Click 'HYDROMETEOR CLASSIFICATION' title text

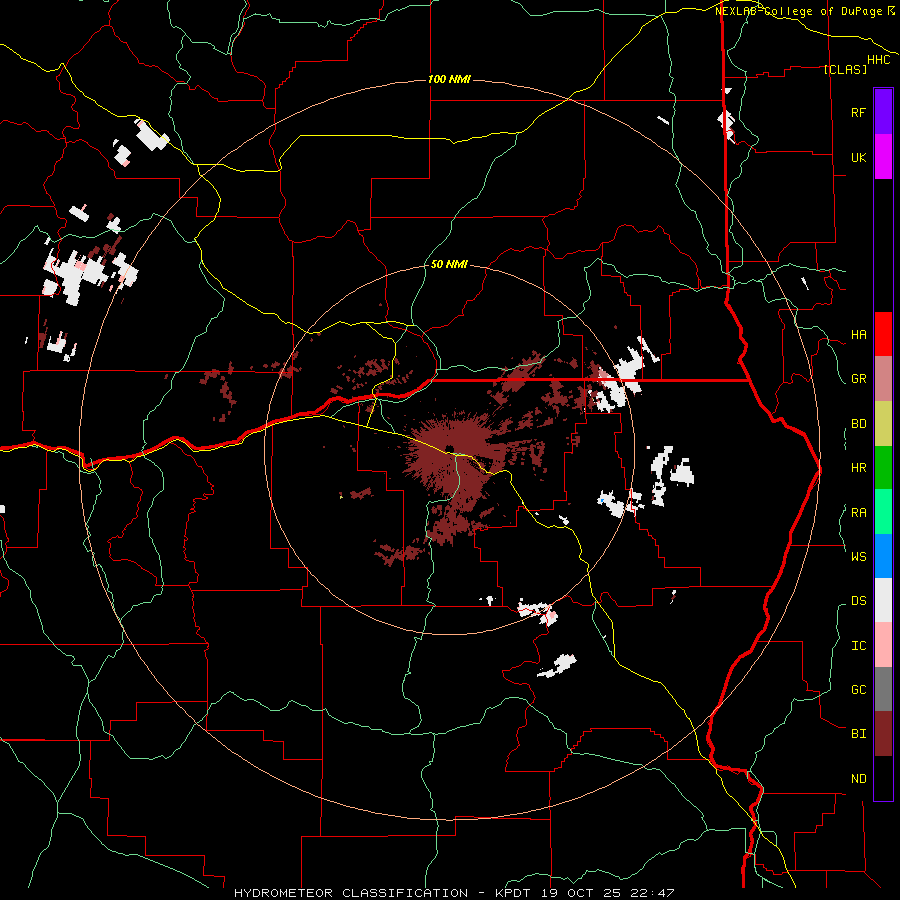(351, 893)
